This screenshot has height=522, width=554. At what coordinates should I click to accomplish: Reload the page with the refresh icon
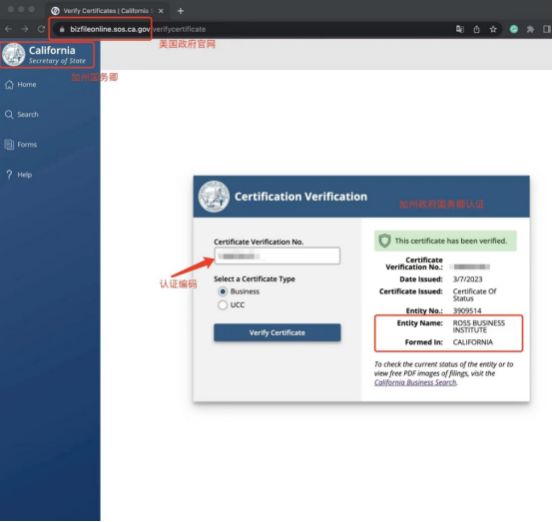(x=41, y=29)
